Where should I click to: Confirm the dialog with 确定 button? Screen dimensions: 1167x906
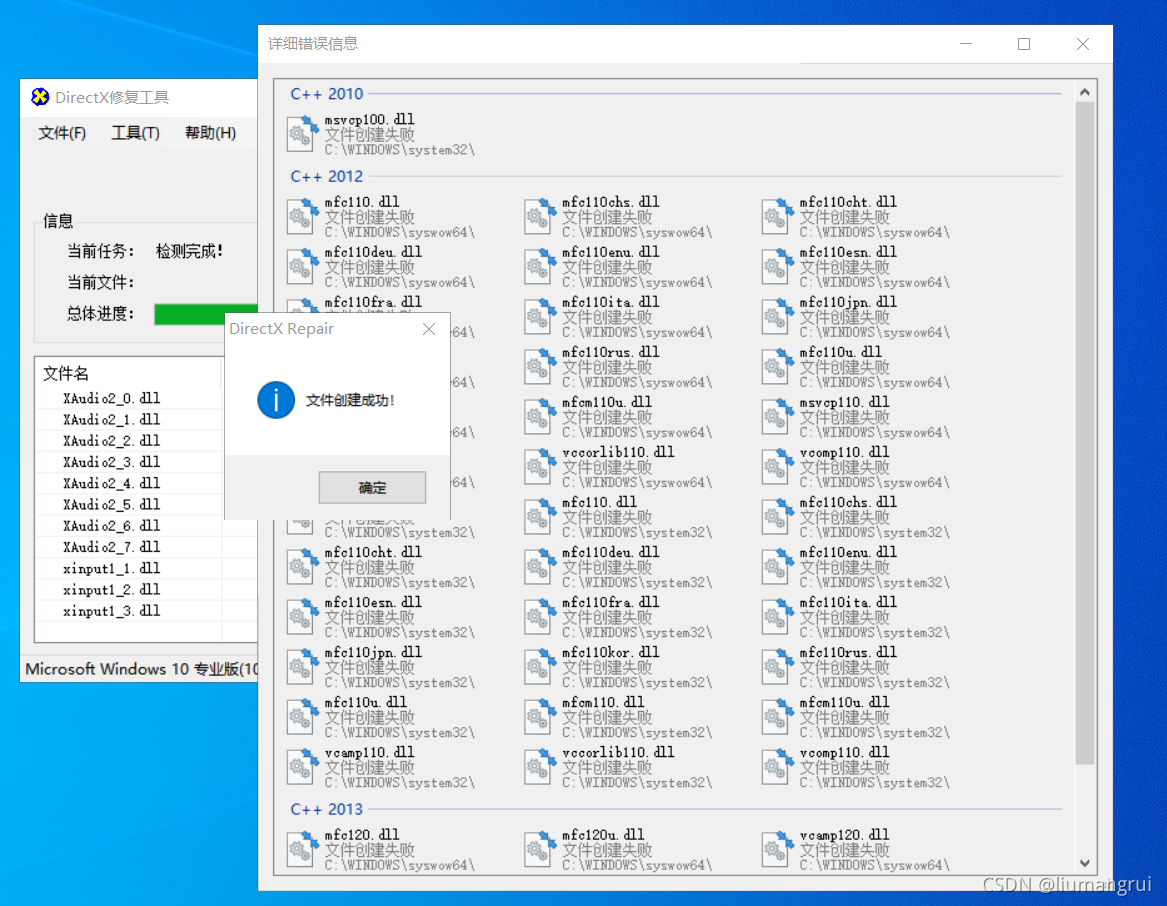click(x=372, y=488)
